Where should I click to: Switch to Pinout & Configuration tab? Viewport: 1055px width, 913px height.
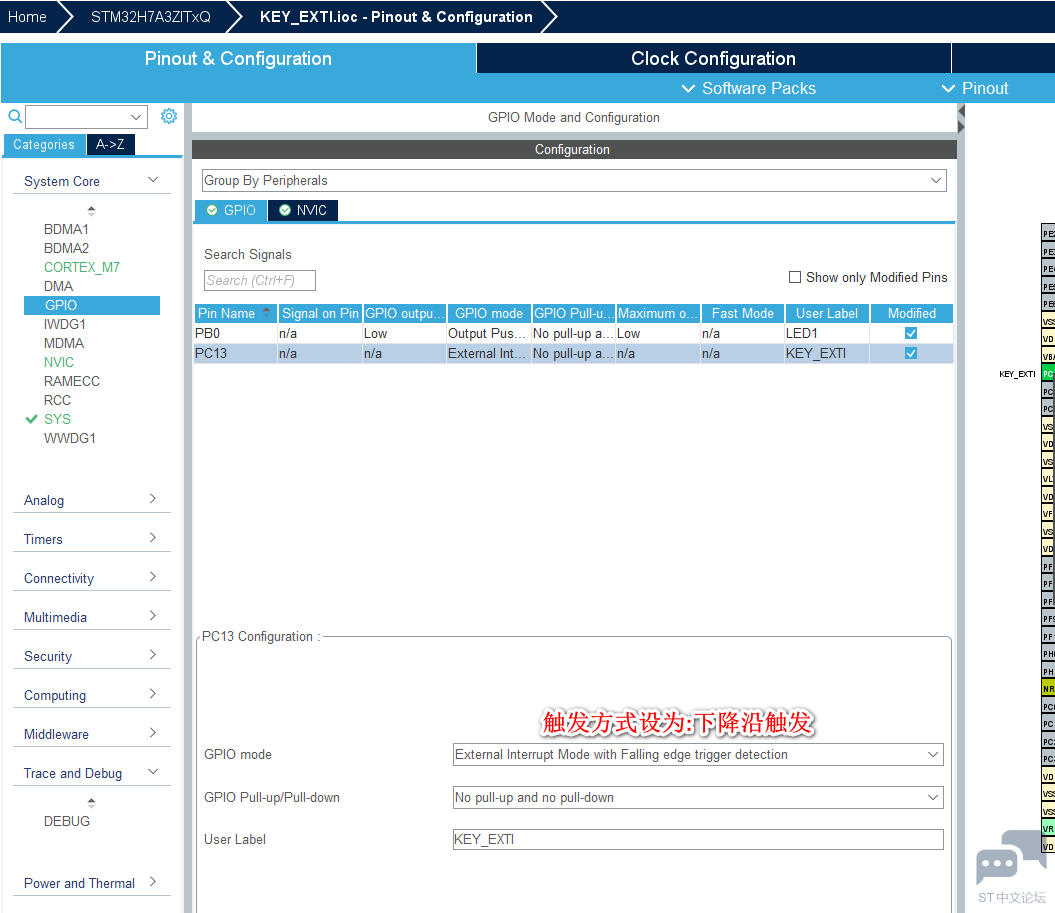(x=238, y=59)
